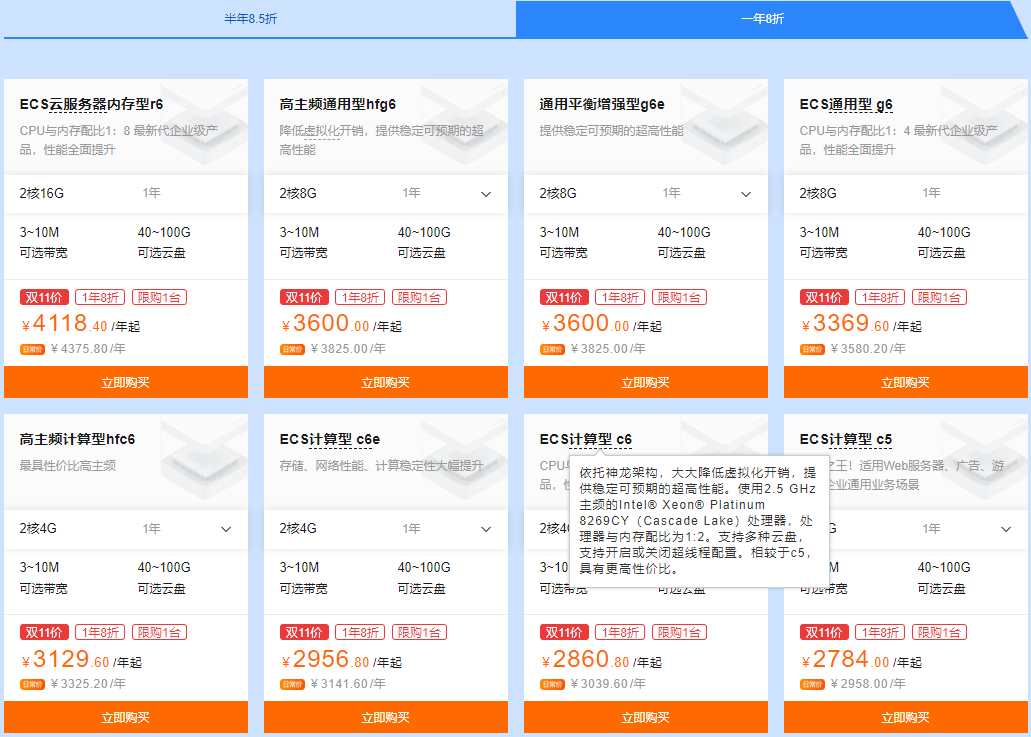Screen dimensions: 1031x737
Task: Click 最具性价比高主频 description text
Action: [x=67, y=465]
